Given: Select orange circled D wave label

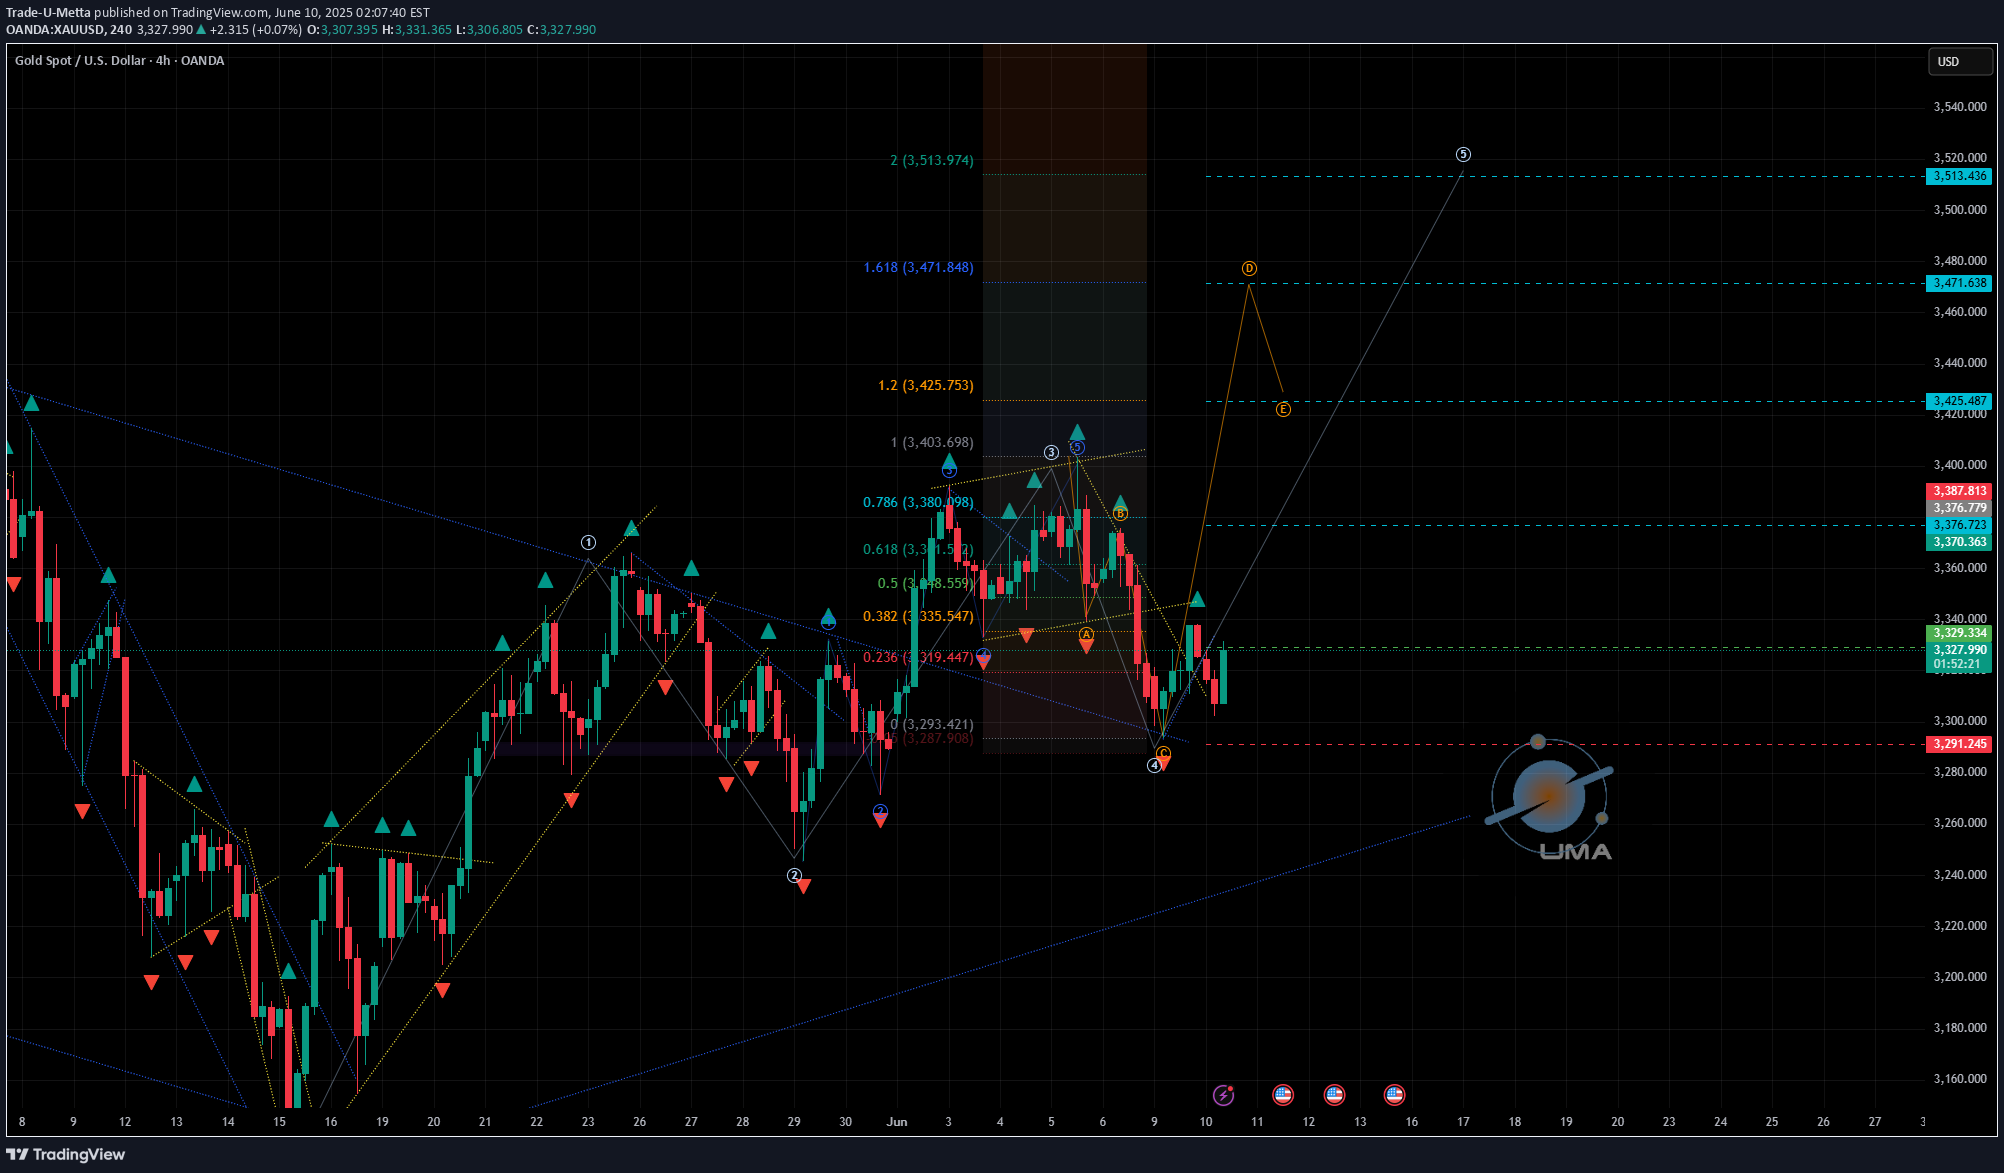Looking at the screenshot, I should coord(1249,268).
